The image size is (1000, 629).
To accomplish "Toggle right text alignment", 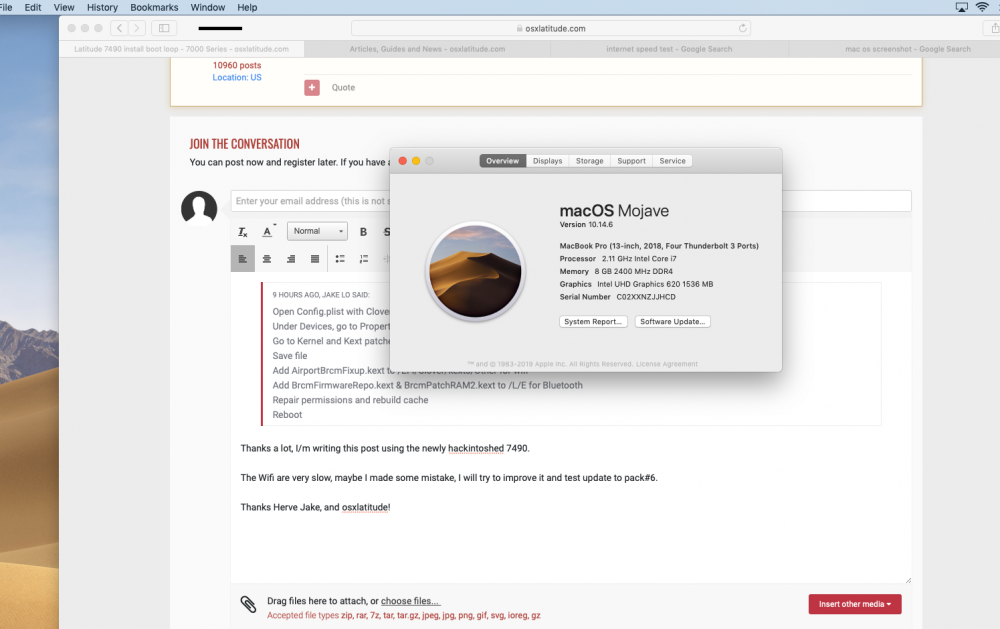I will [x=289, y=258].
